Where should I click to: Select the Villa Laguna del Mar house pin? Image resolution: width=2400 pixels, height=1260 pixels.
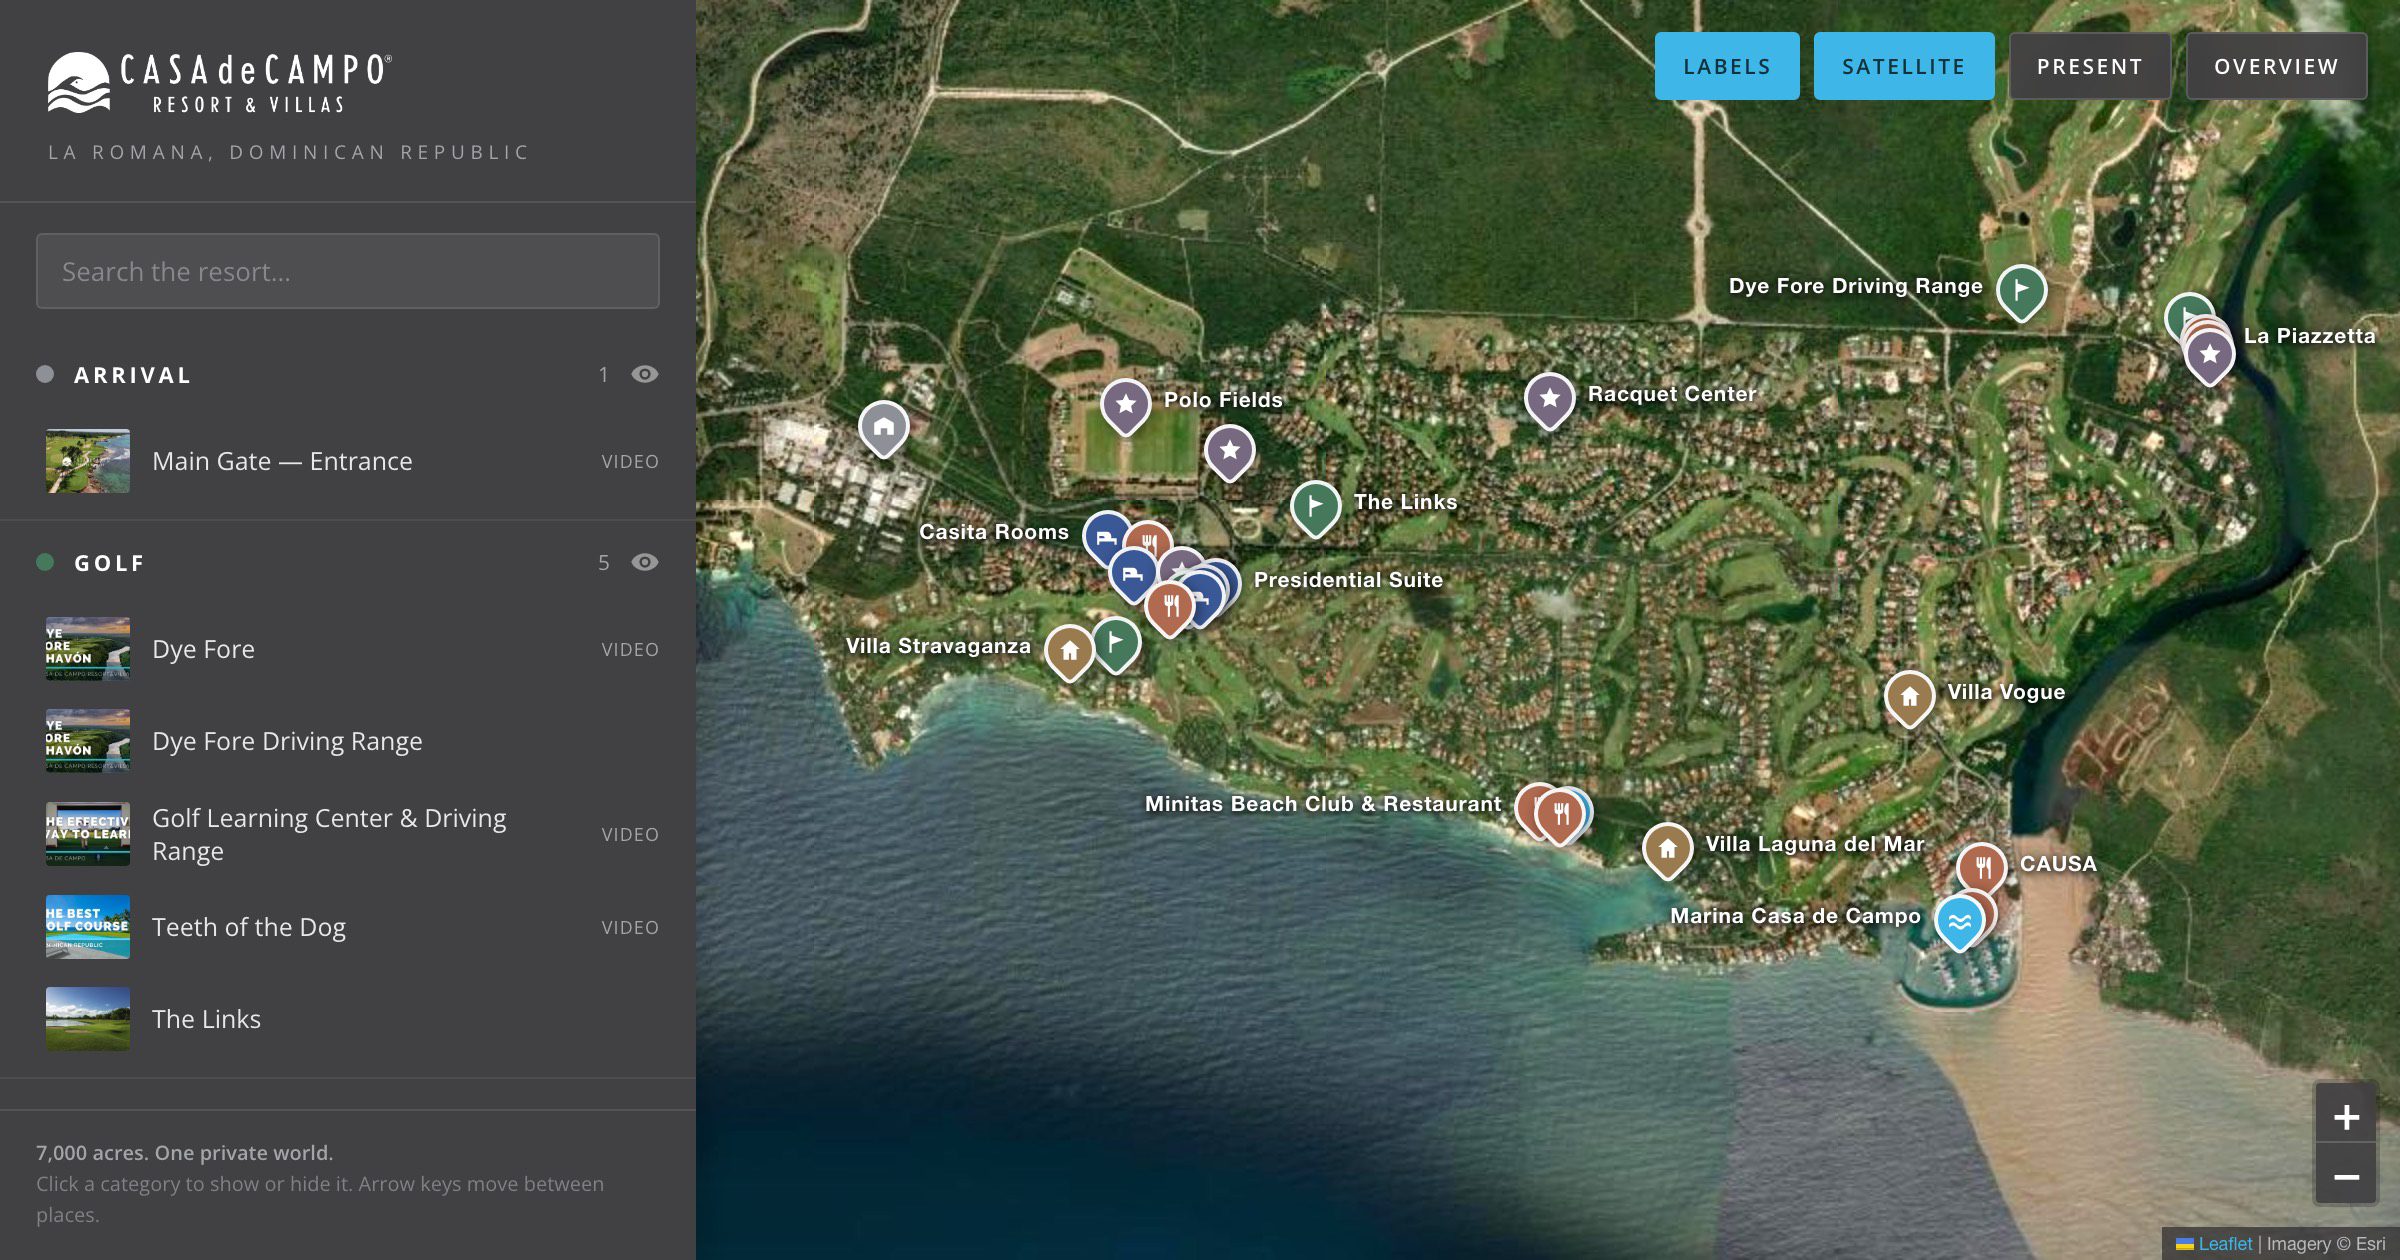click(x=1668, y=849)
